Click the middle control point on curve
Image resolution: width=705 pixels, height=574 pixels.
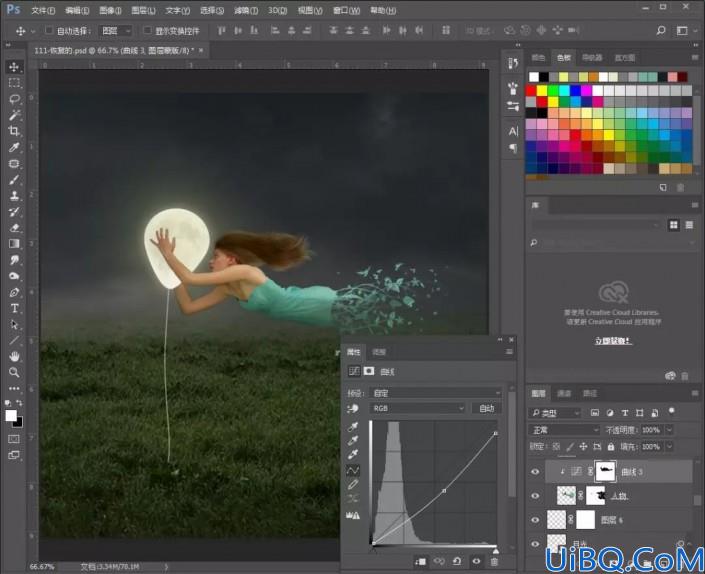pyautogui.click(x=444, y=491)
